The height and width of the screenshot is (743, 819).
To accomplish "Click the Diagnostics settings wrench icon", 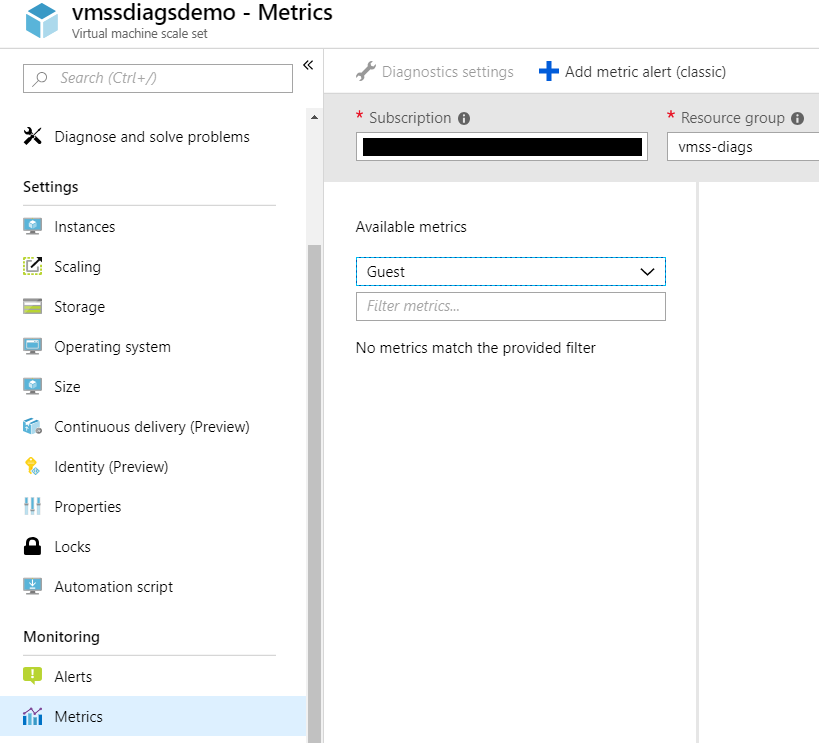I will click(366, 72).
